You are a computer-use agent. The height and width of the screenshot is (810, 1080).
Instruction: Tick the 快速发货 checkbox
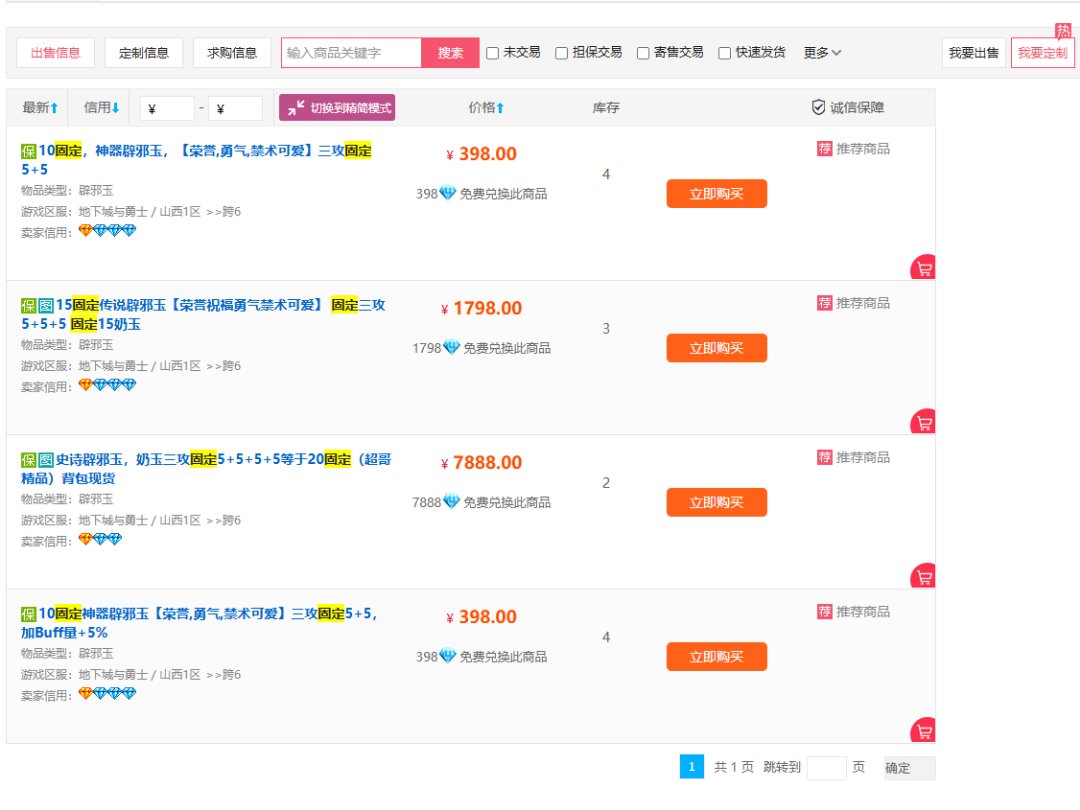[x=724, y=53]
